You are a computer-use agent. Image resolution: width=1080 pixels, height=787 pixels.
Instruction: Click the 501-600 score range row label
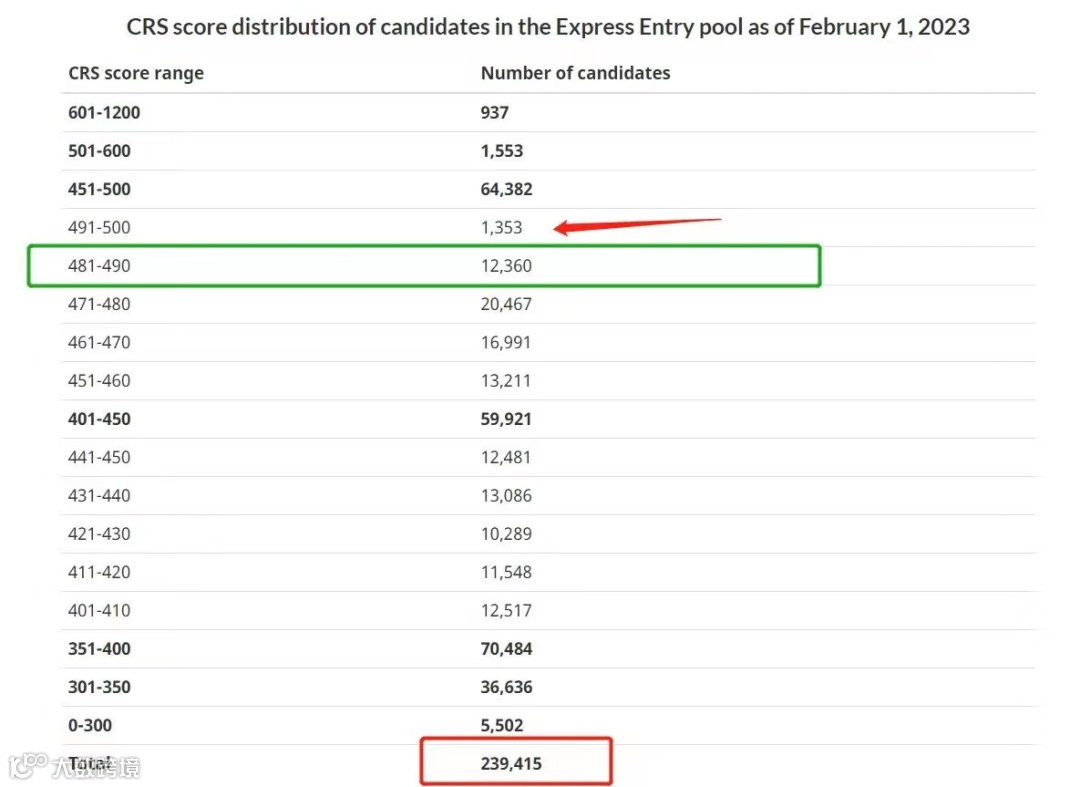[99, 151]
